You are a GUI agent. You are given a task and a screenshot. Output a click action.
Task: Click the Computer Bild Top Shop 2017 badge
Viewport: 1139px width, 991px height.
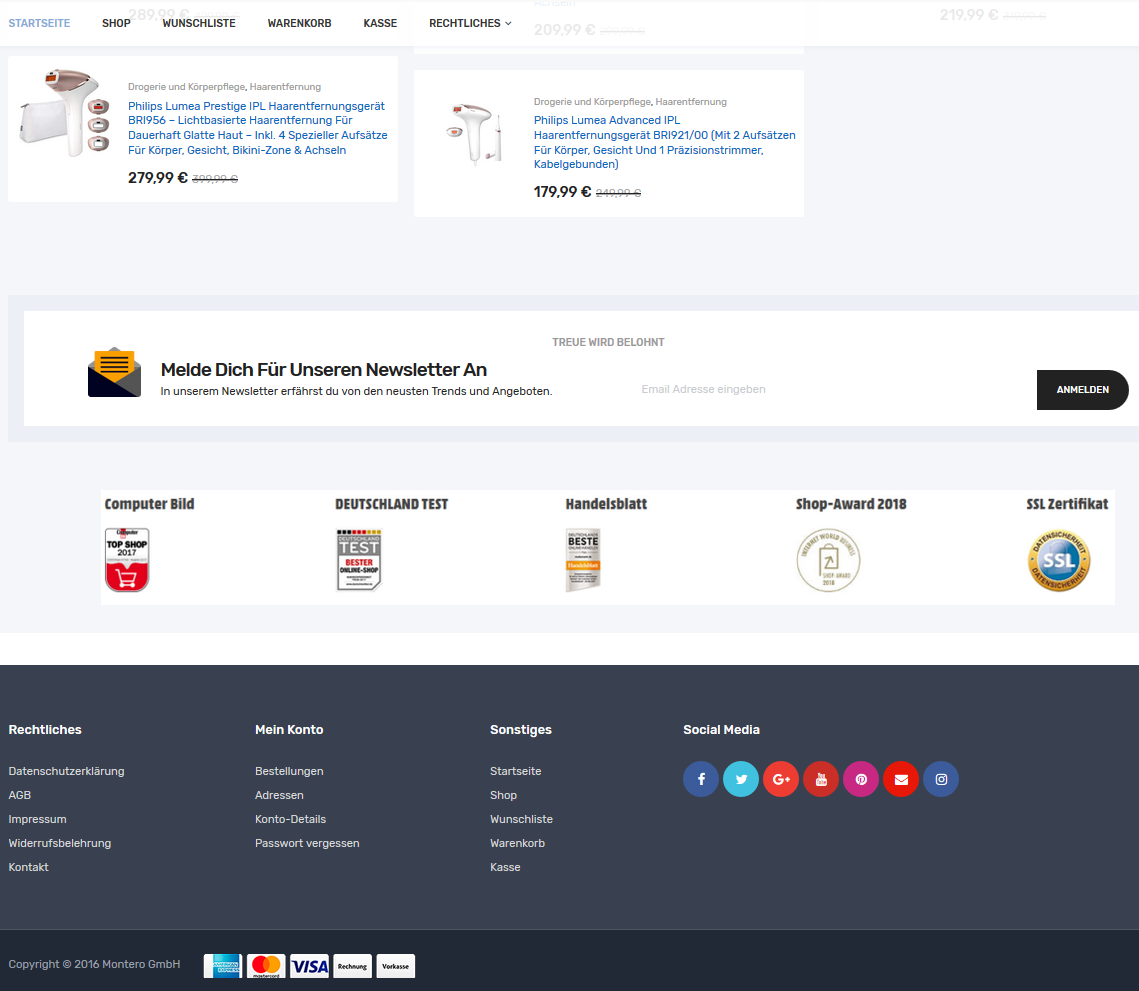127,559
